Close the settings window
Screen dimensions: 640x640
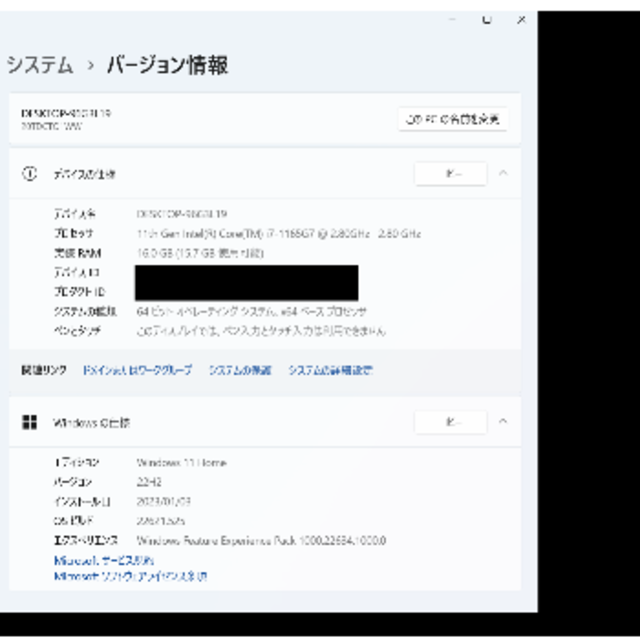521,19
